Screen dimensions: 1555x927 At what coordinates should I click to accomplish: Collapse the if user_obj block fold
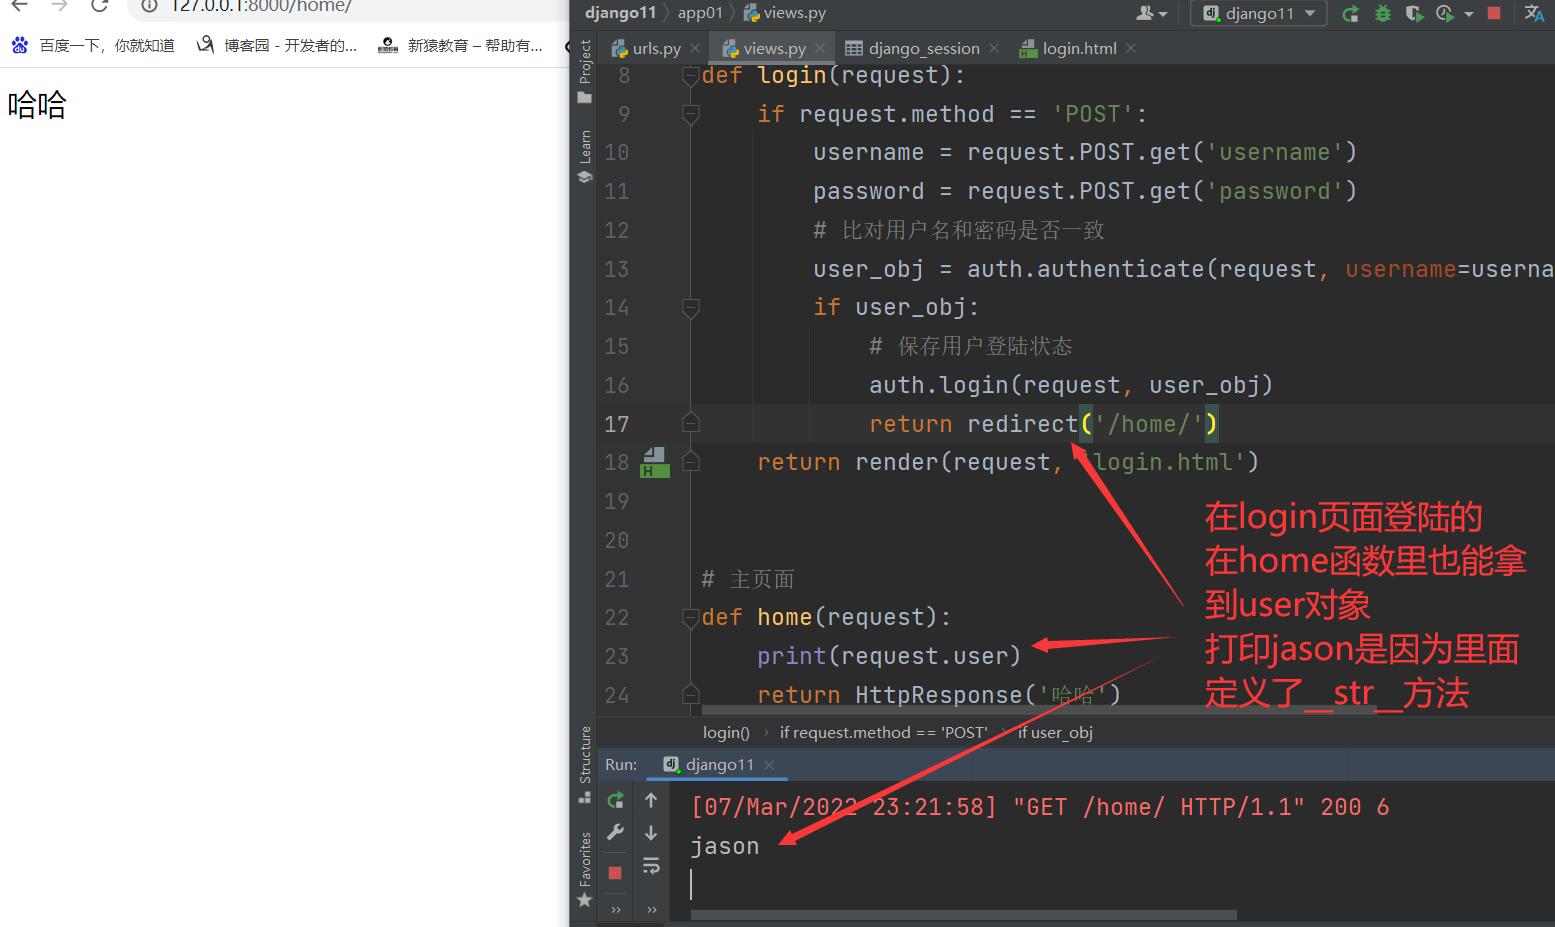[x=690, y=308]
